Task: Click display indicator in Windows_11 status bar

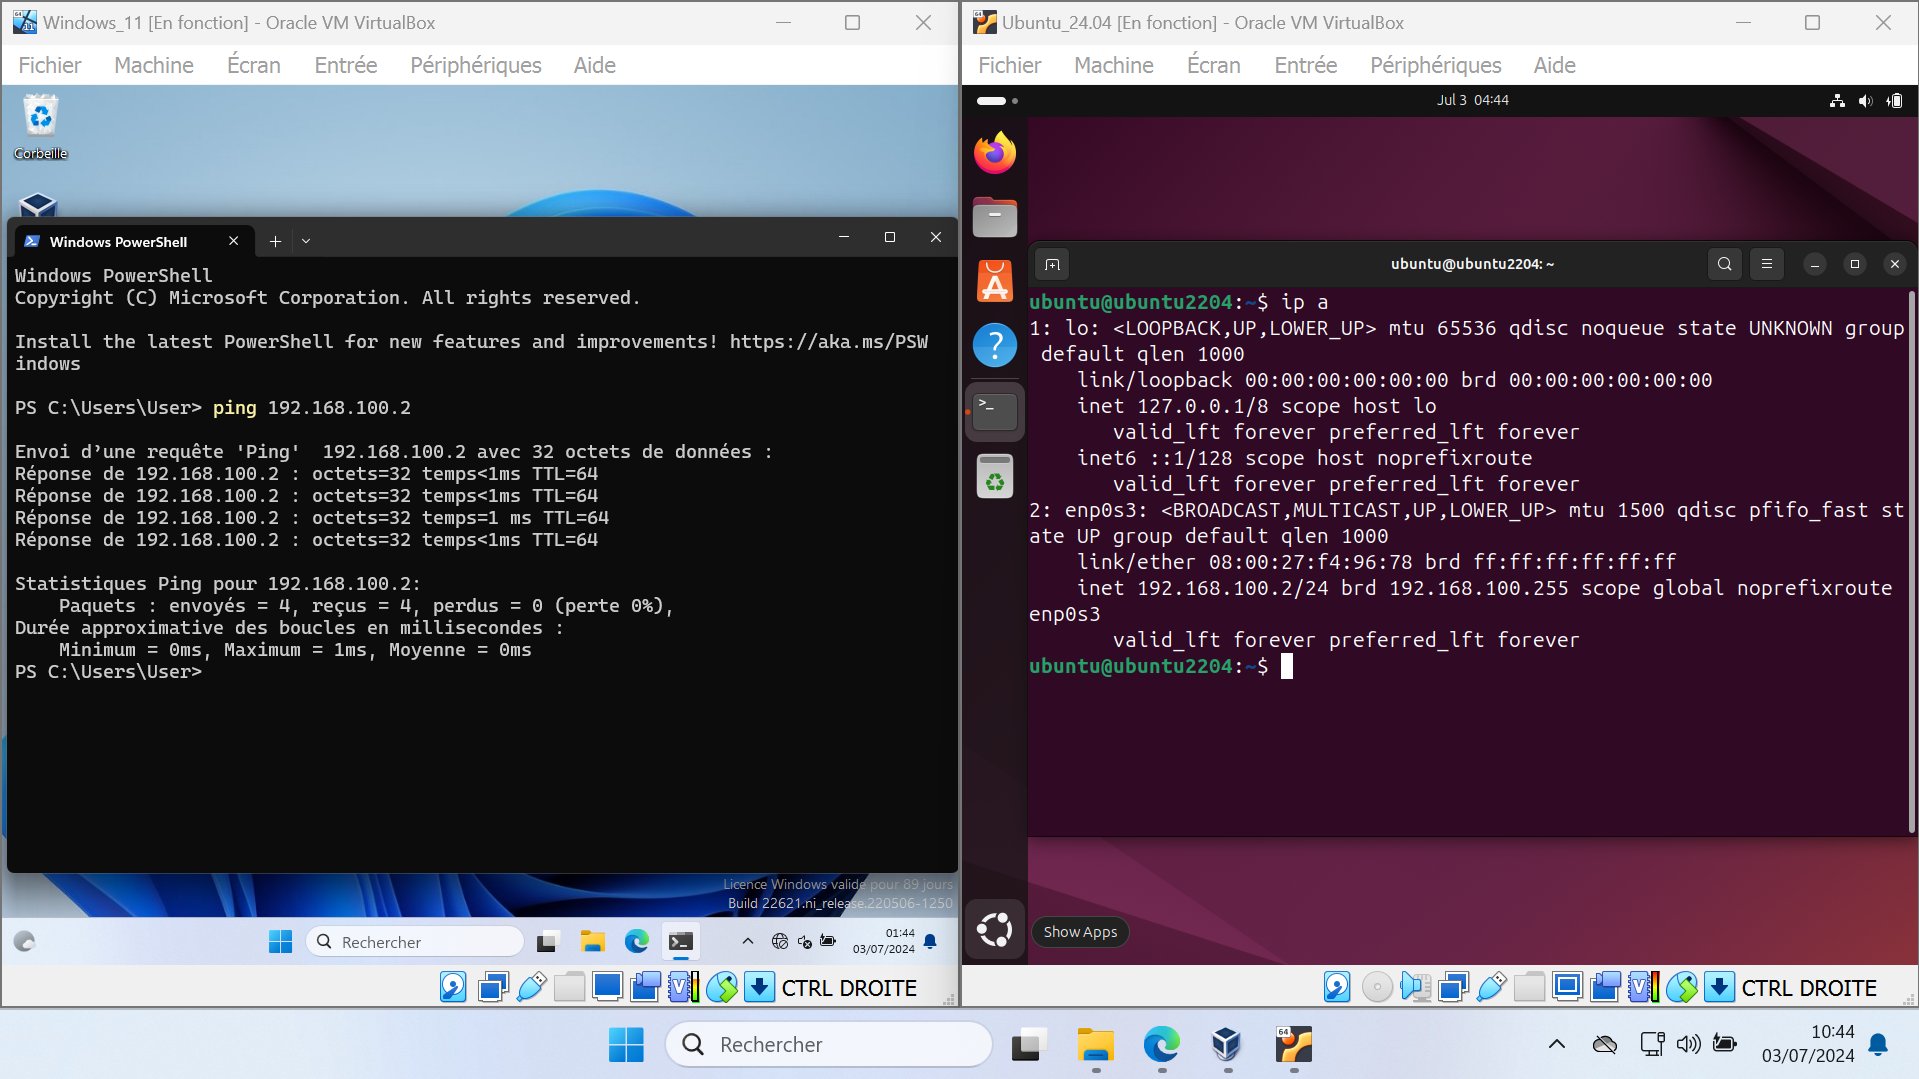Action: click(607, 987)
